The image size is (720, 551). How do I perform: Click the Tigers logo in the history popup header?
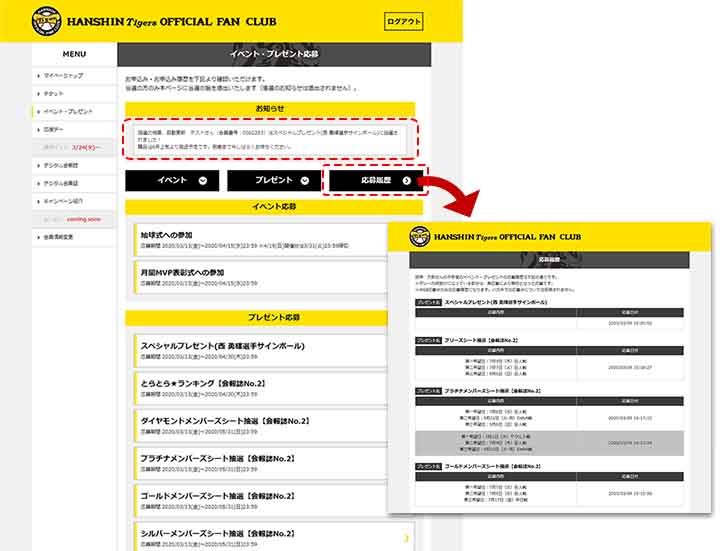click(419, 236)
